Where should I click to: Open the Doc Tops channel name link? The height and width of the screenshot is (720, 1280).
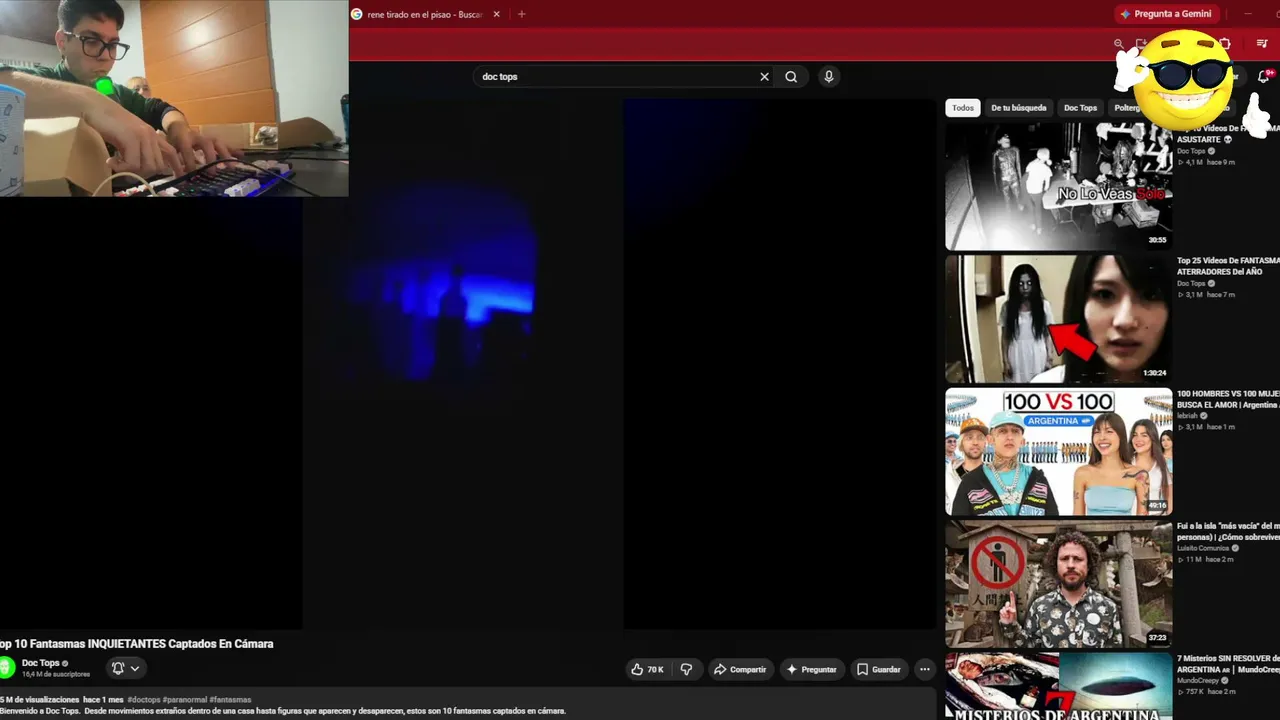click(41, 663)
